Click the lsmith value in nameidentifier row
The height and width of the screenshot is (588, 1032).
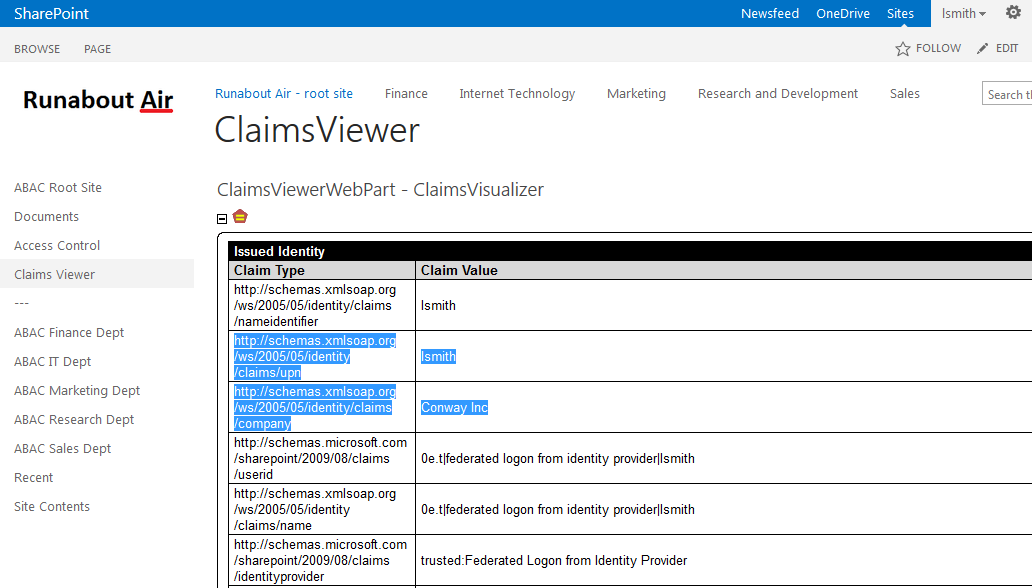(438, 306)
